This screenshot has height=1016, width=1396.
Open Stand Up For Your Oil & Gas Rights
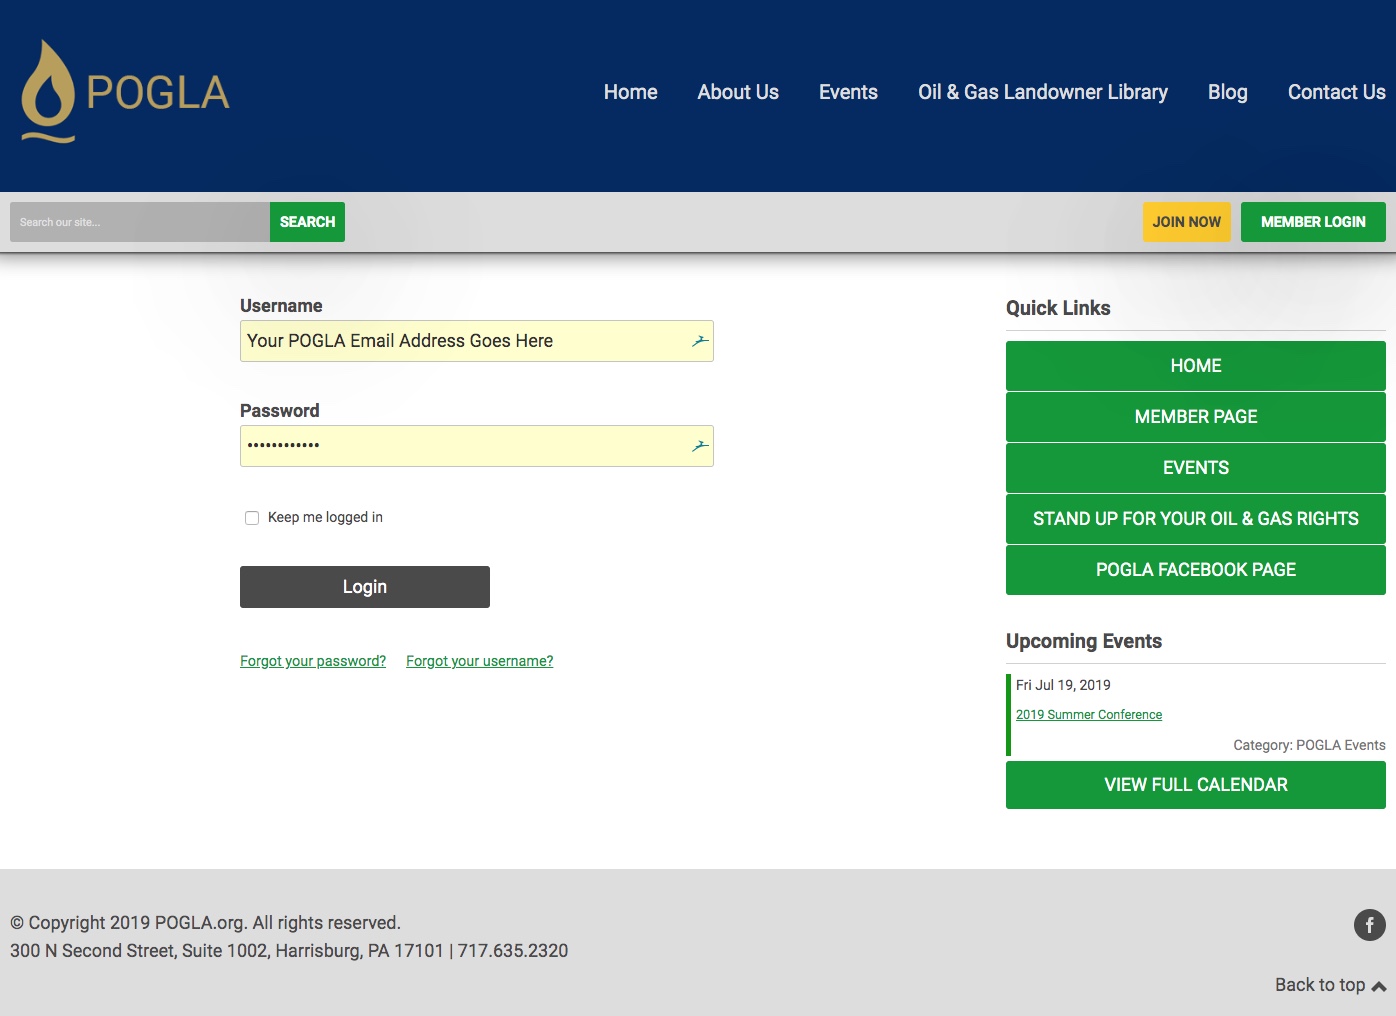1196,519
